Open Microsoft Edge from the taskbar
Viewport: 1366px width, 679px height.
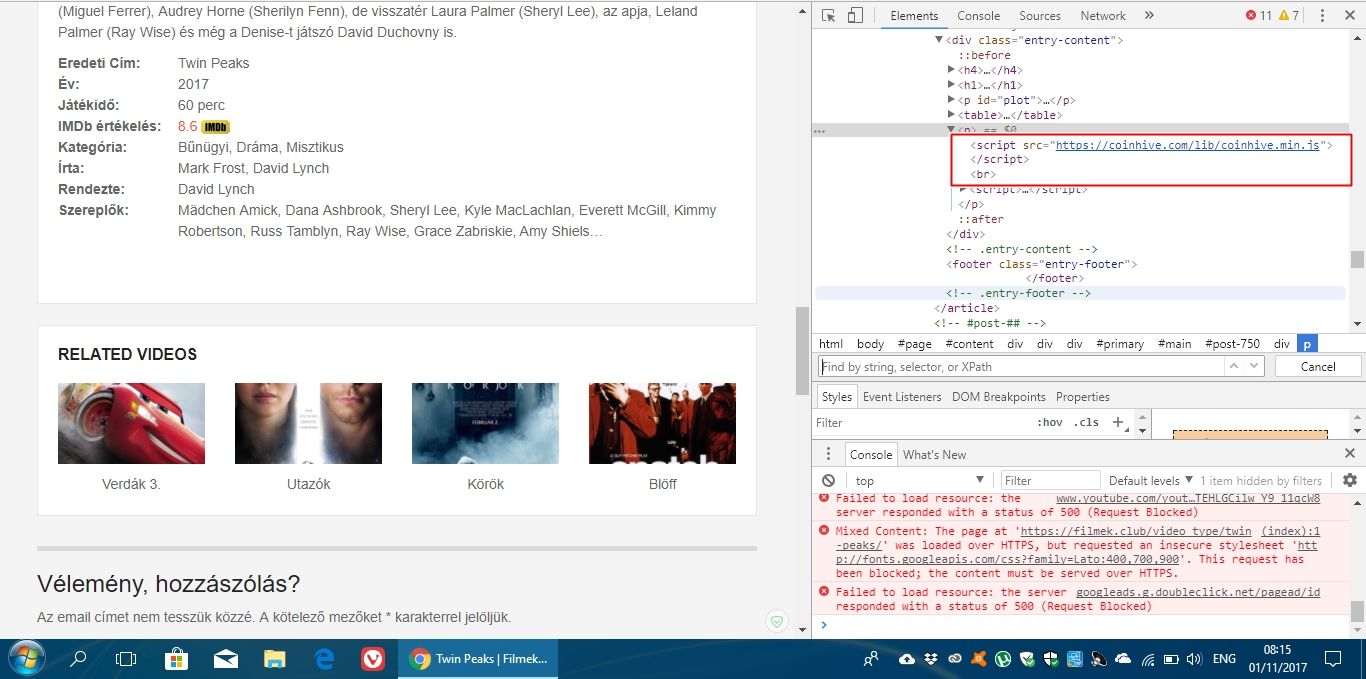click(324, 659)
